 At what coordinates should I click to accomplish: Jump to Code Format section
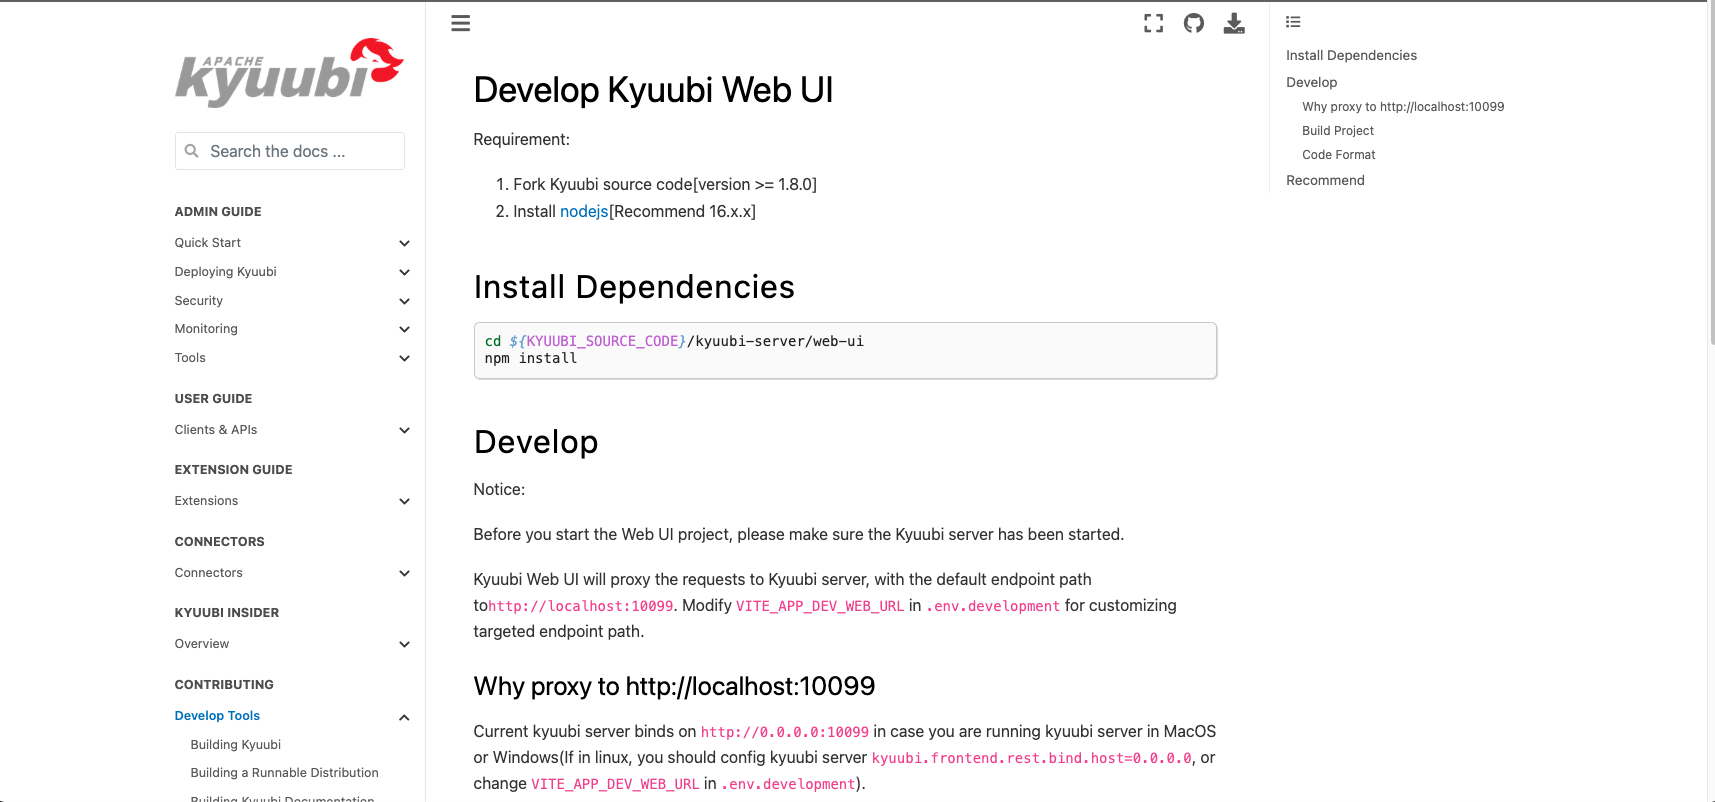tap(1339, 155)
